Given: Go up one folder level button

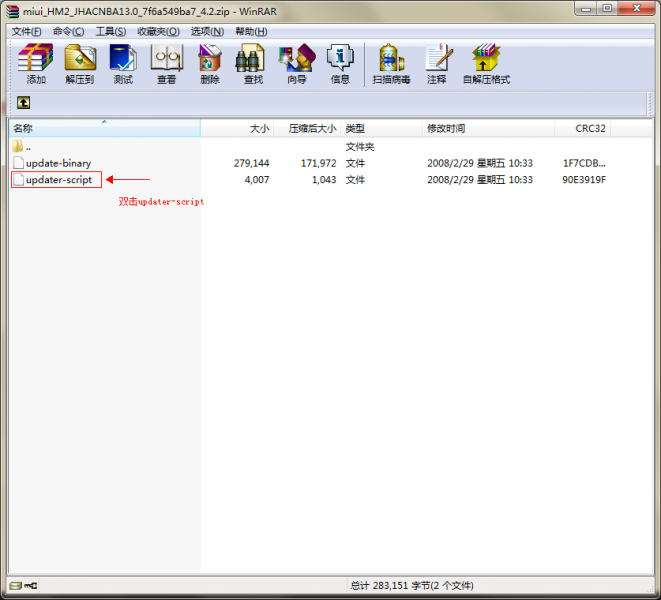Looking at the screenshot, I should (23, 102).
